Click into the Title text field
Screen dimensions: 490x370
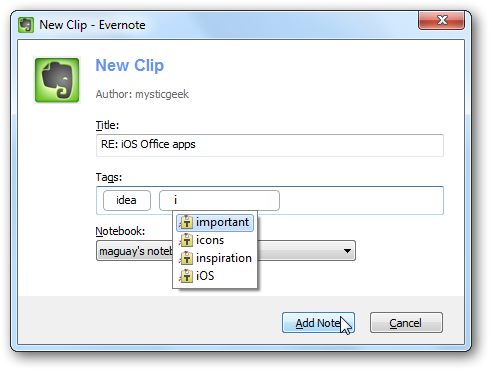[270, 145]
